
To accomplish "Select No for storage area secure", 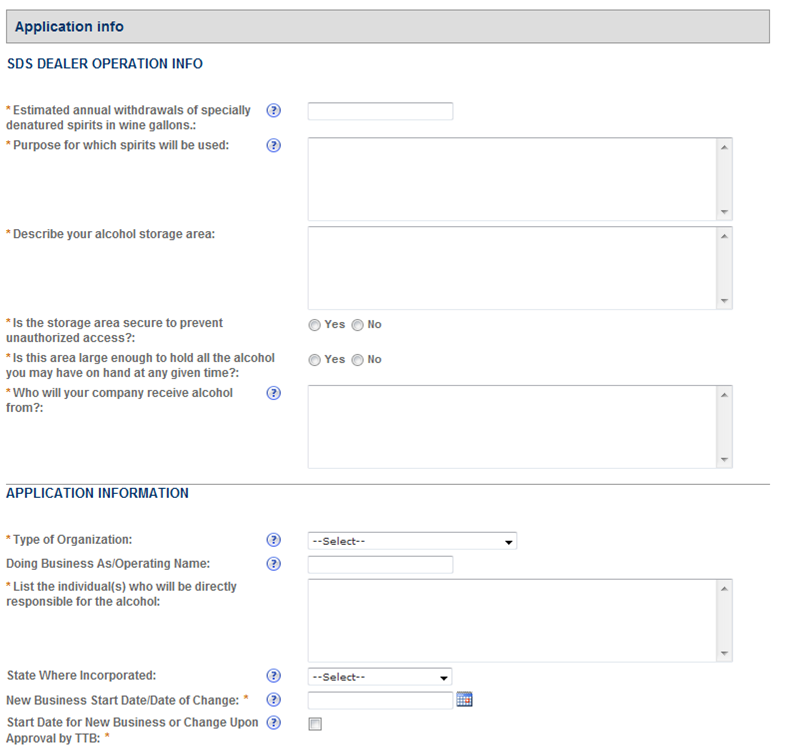I will [x=357, y=325].
